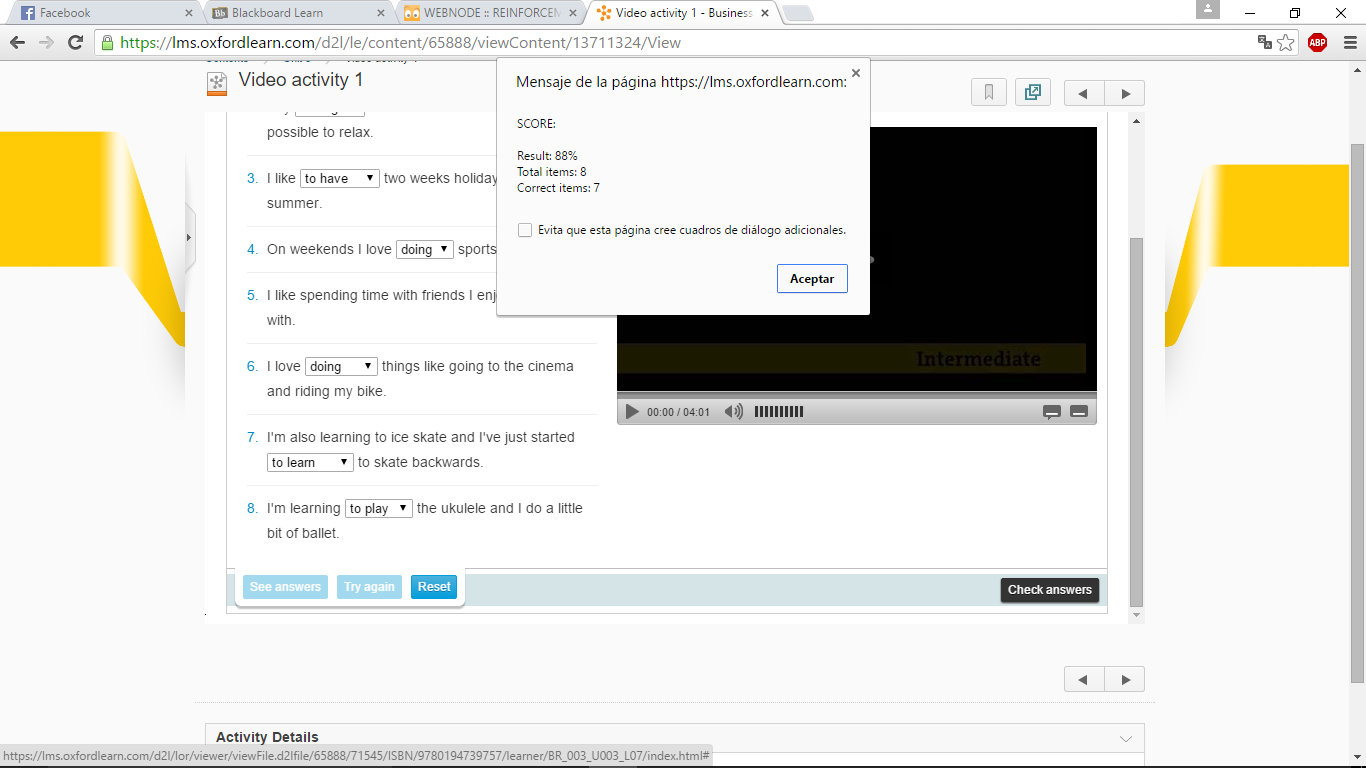Toggle the video captions button

(1051, 412)
